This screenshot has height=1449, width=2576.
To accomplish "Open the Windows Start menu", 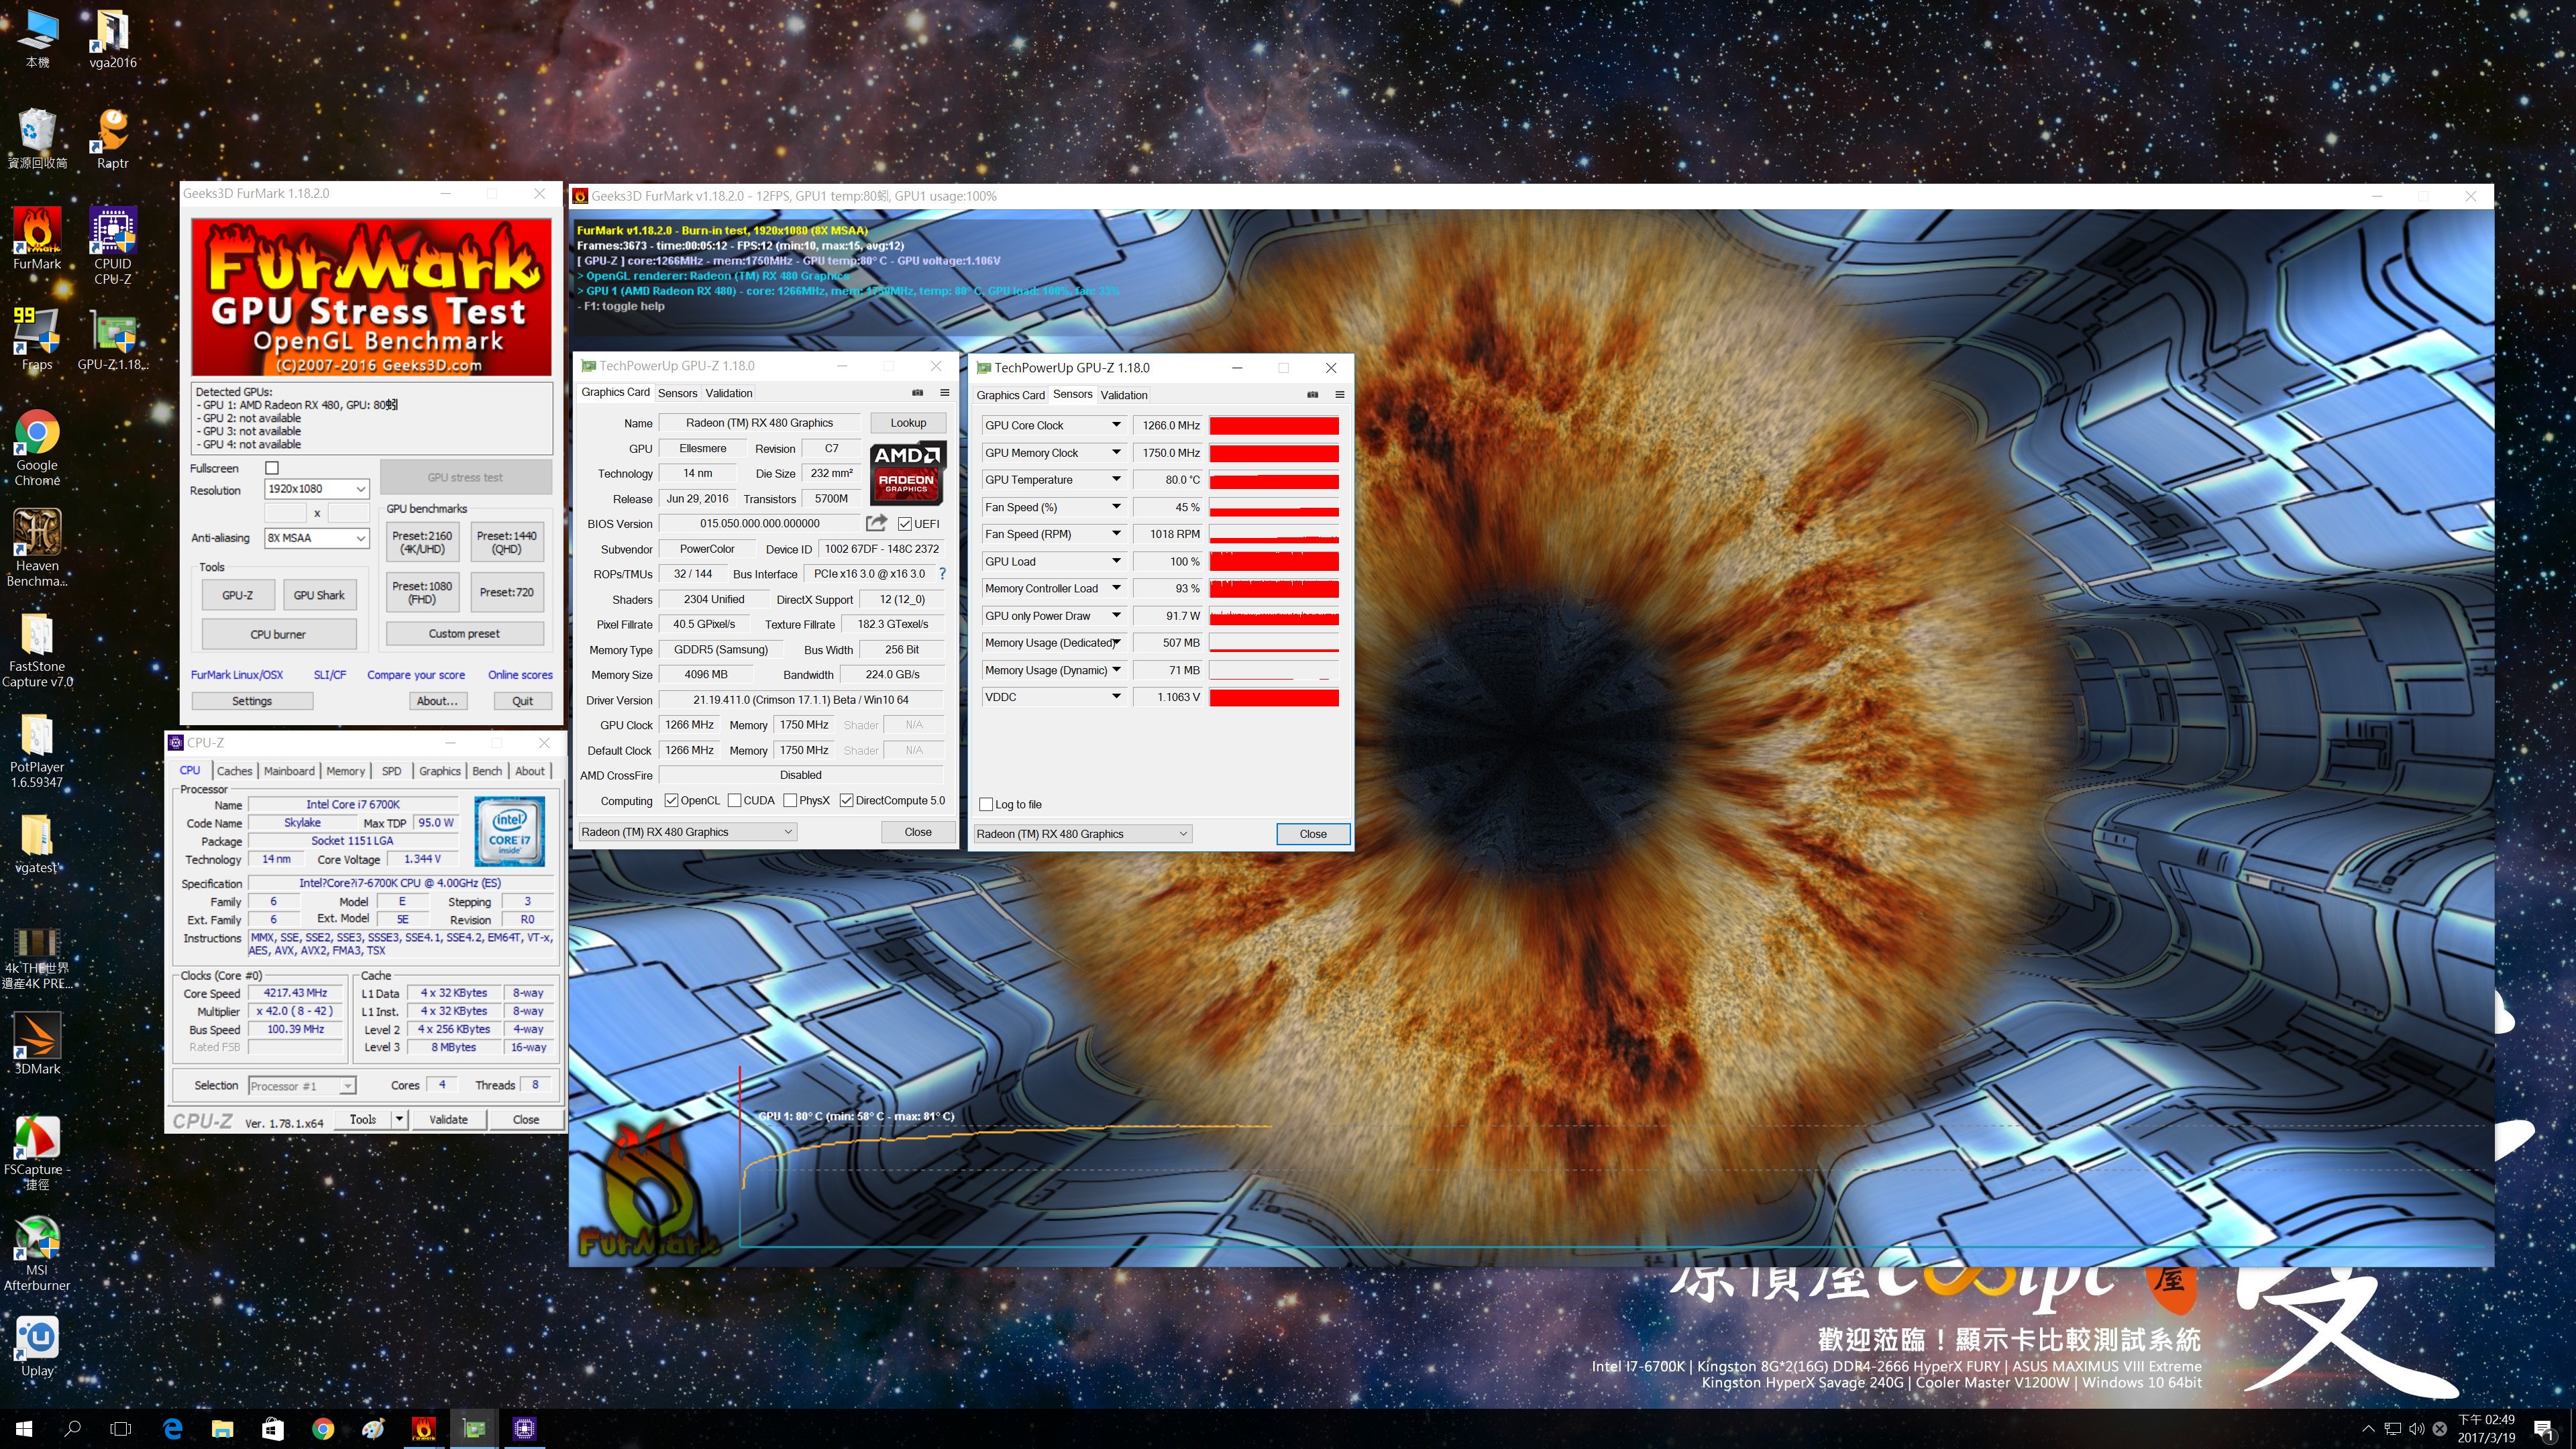I will pyautogui.click(x=24, y=1429).
